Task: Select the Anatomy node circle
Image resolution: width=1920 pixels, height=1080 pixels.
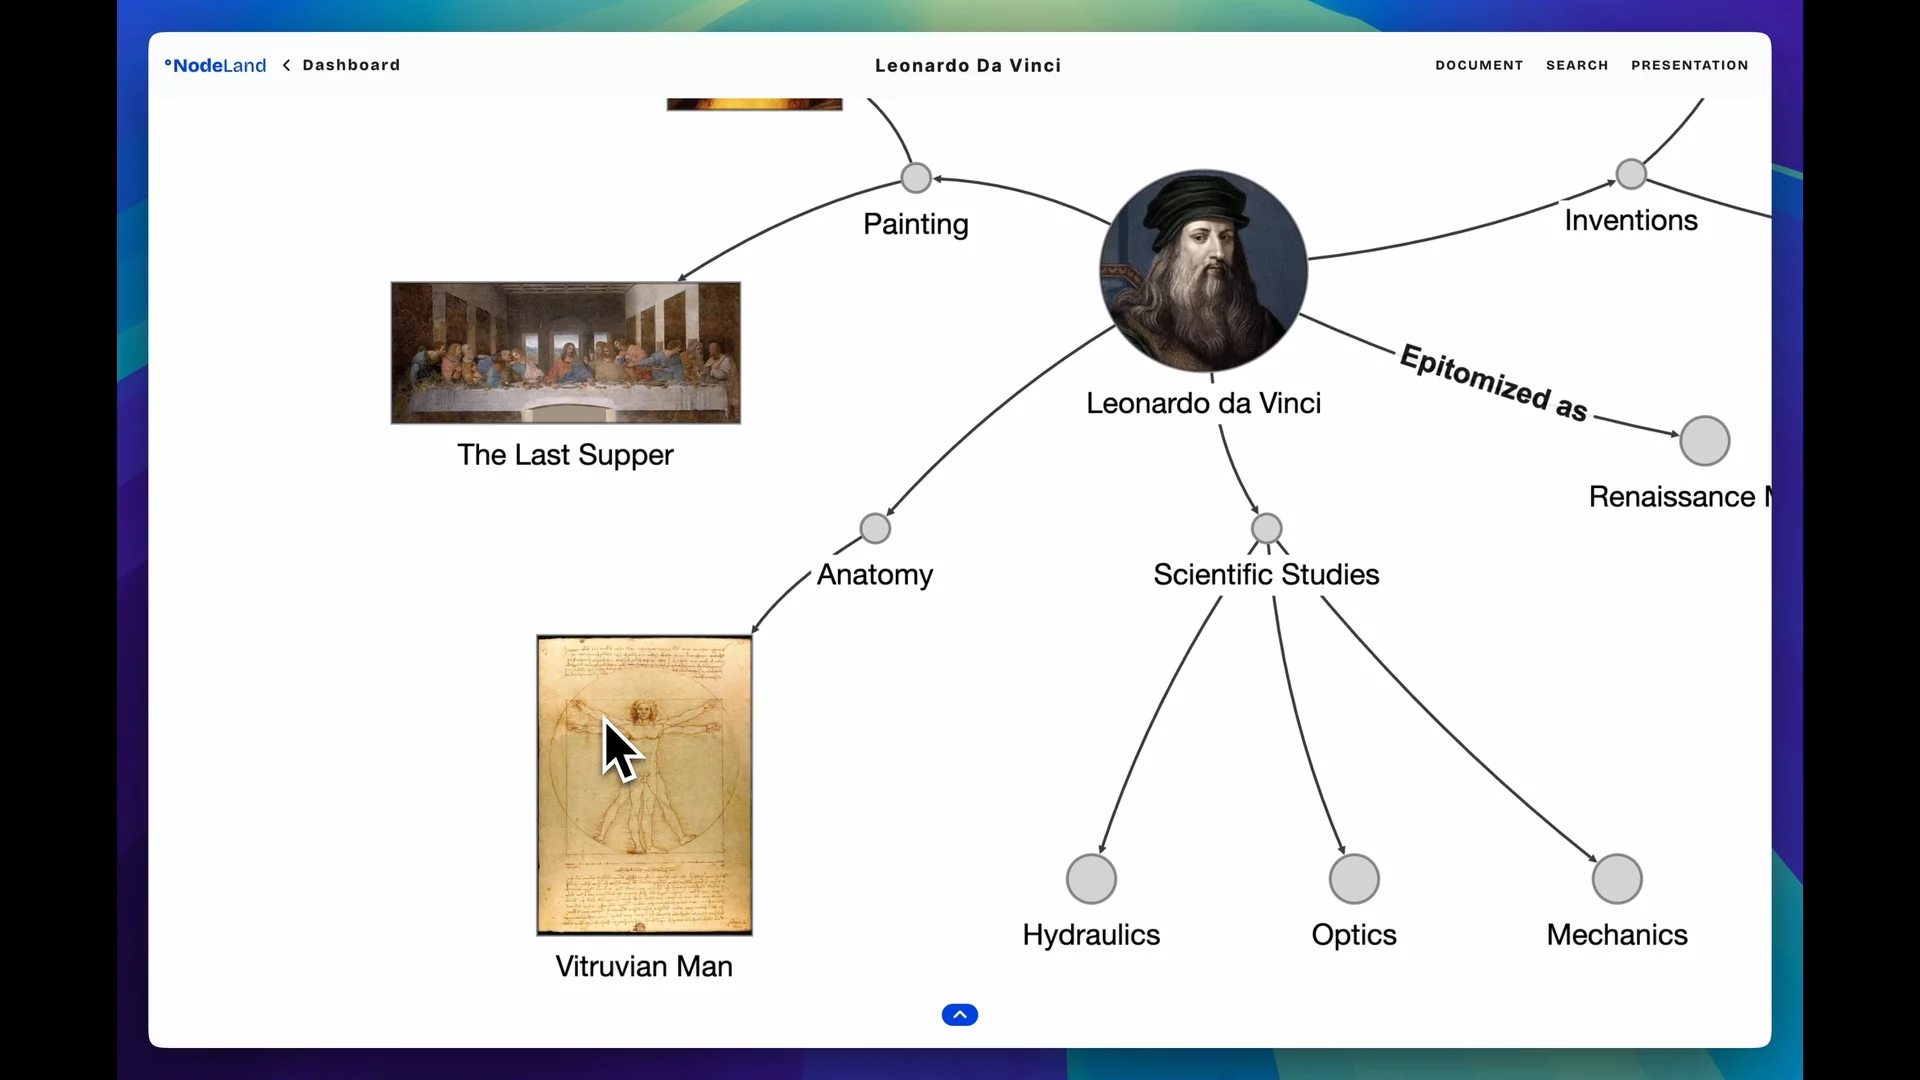Action: tap(875, 528)
